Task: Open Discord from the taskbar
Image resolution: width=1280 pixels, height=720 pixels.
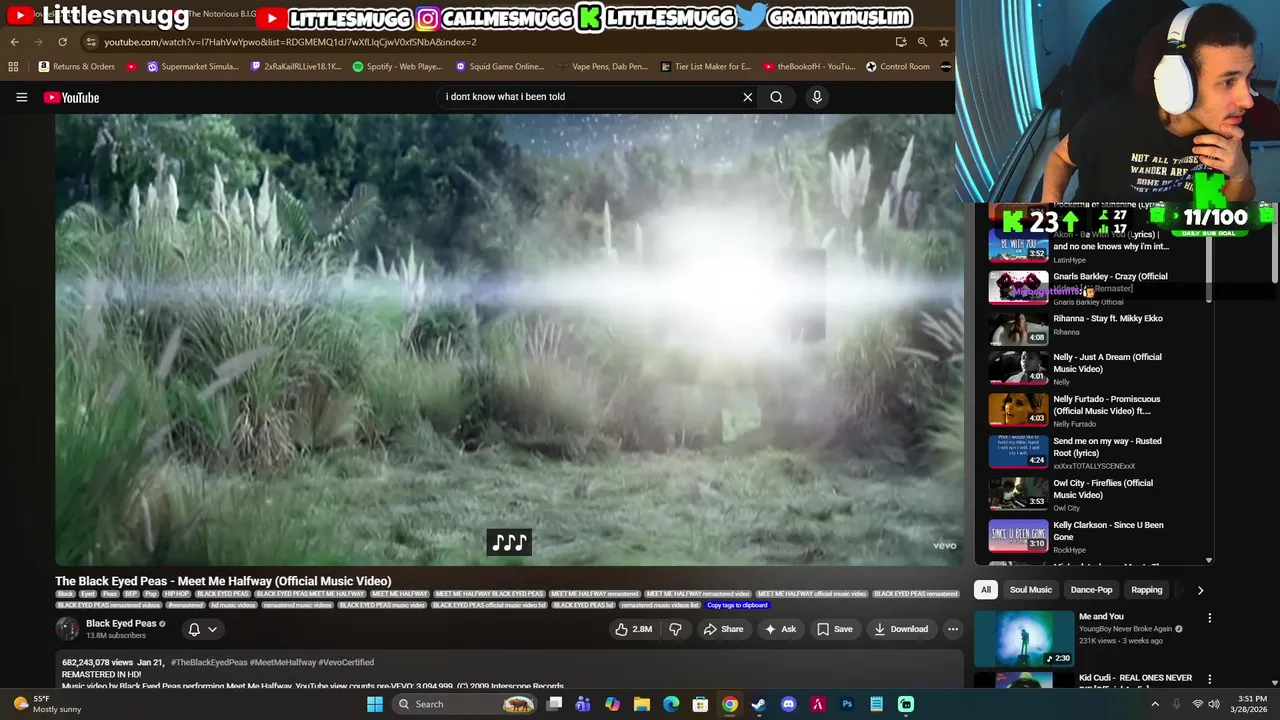Action: 788,704
